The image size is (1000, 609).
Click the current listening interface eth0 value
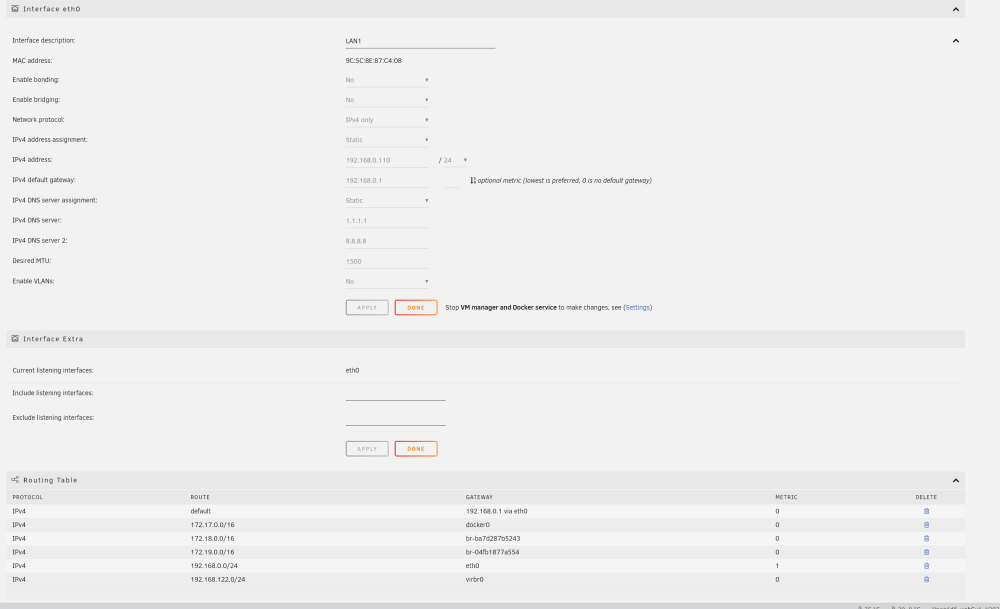pyautogui.click(x=352, y=371)
